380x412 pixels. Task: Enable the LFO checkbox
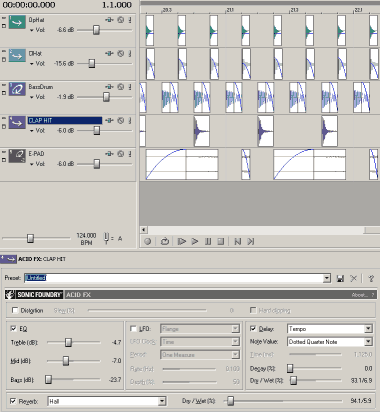[x=133, y=329]
